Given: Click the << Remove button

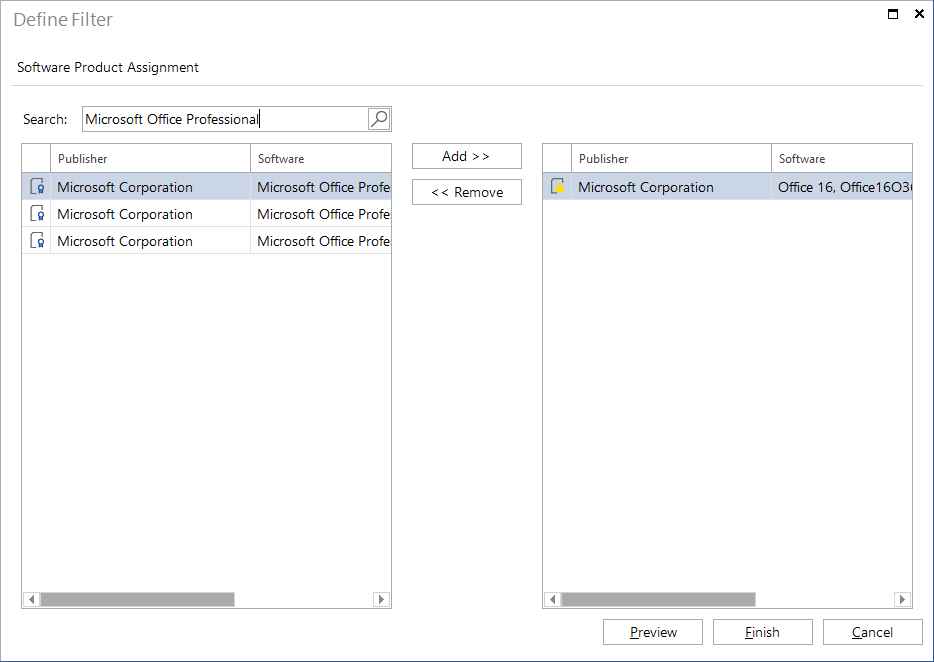Looking at the screenshot, I should (x=466, y=192).
